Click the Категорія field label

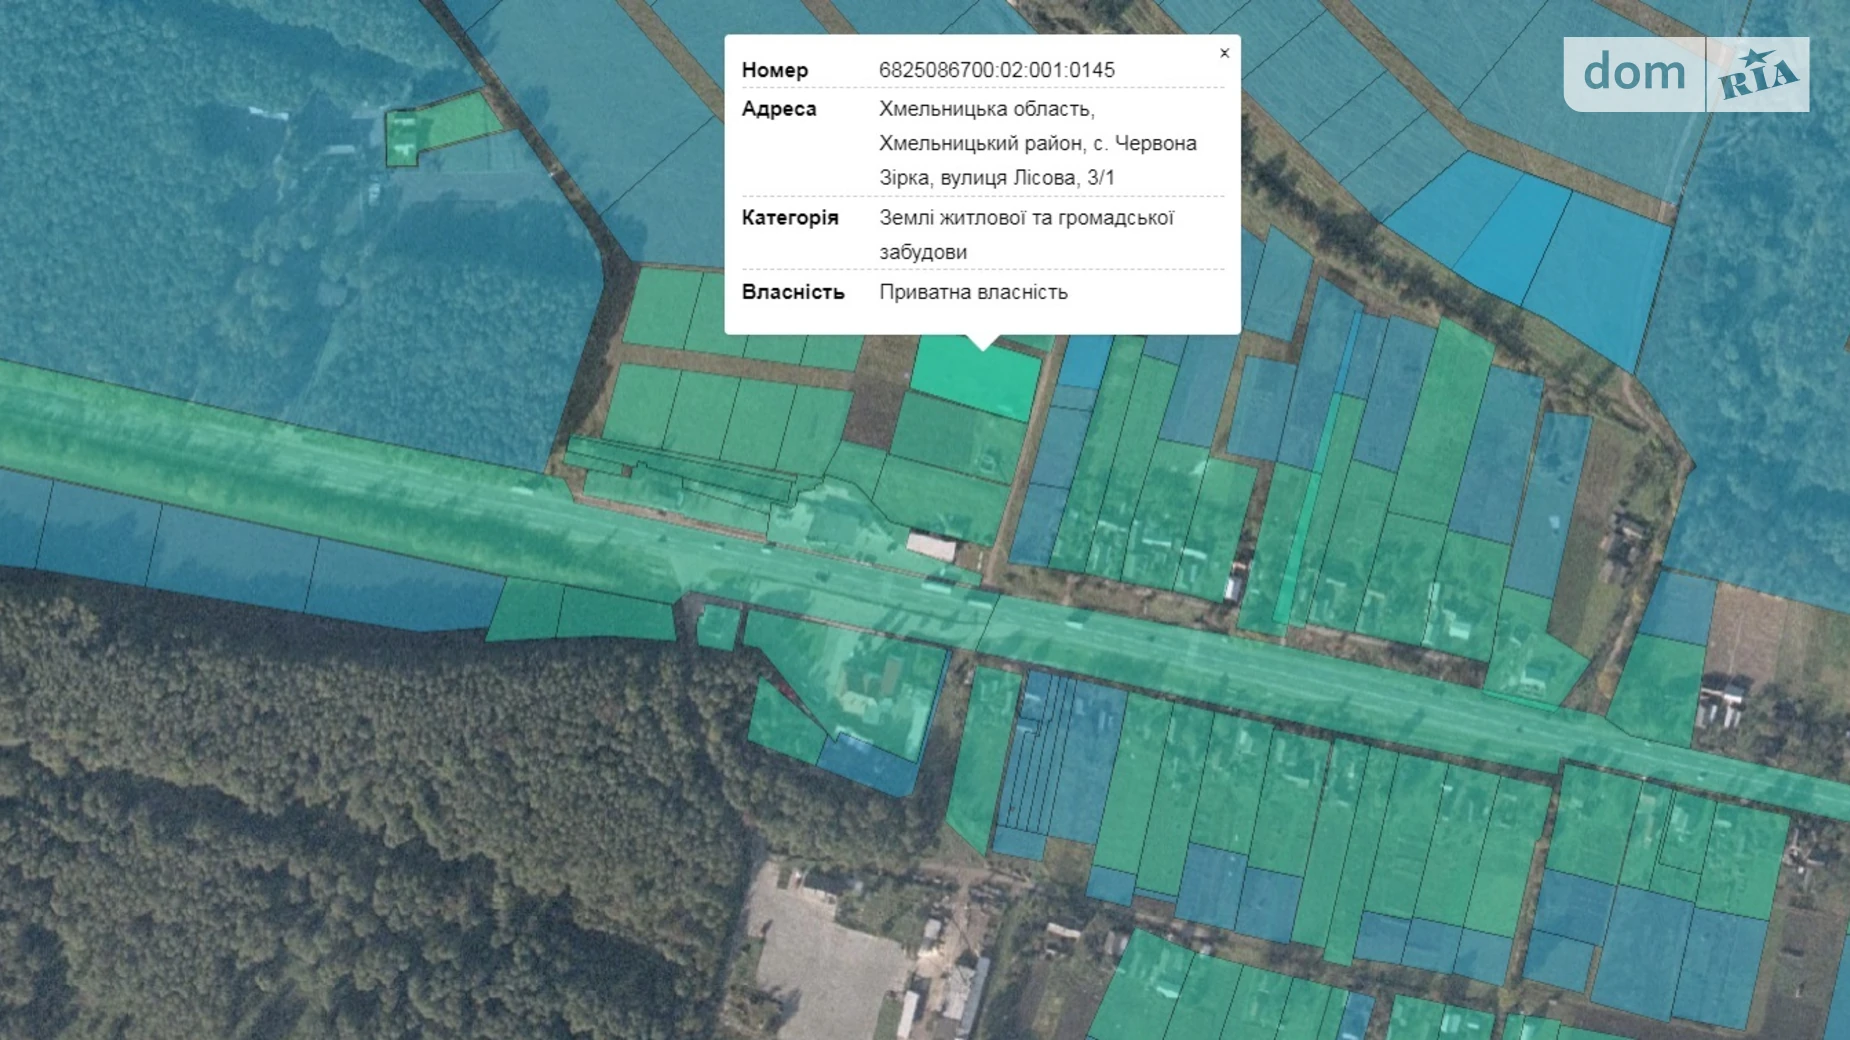[x=790, y=218]
